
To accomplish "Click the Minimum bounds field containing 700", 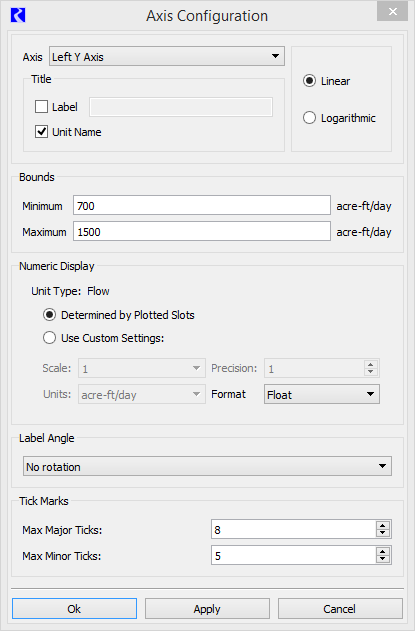I will (202, 206).
